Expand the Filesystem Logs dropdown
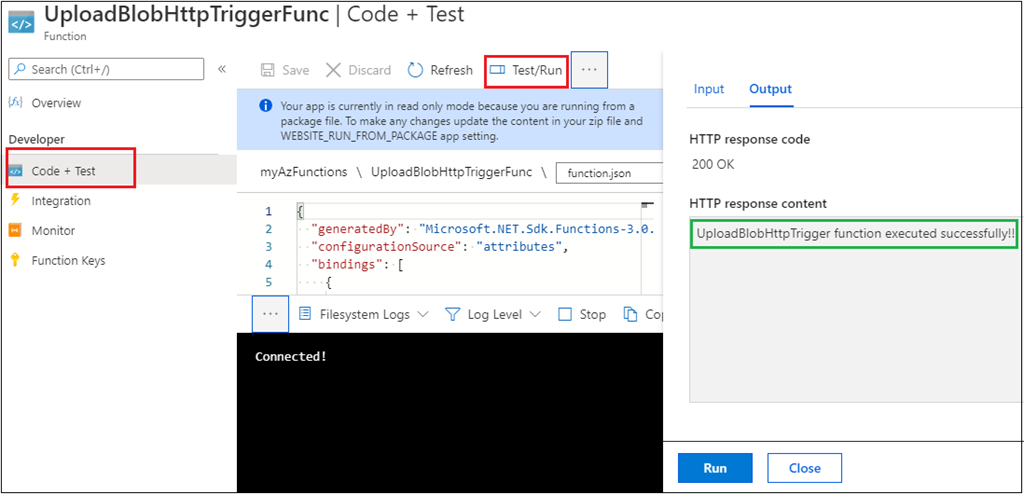The width and height of the screenshot is (1024, 495). tap(364, 314)
